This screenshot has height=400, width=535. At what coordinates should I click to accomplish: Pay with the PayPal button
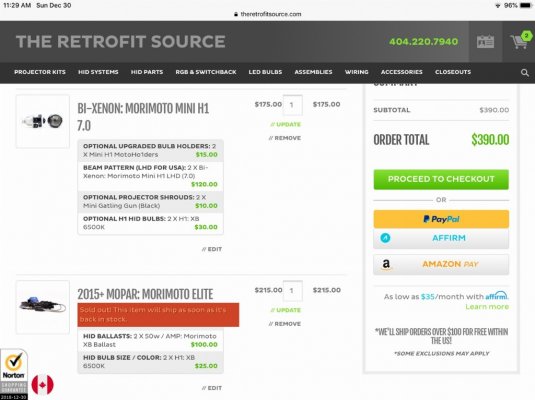pos(441,219)
